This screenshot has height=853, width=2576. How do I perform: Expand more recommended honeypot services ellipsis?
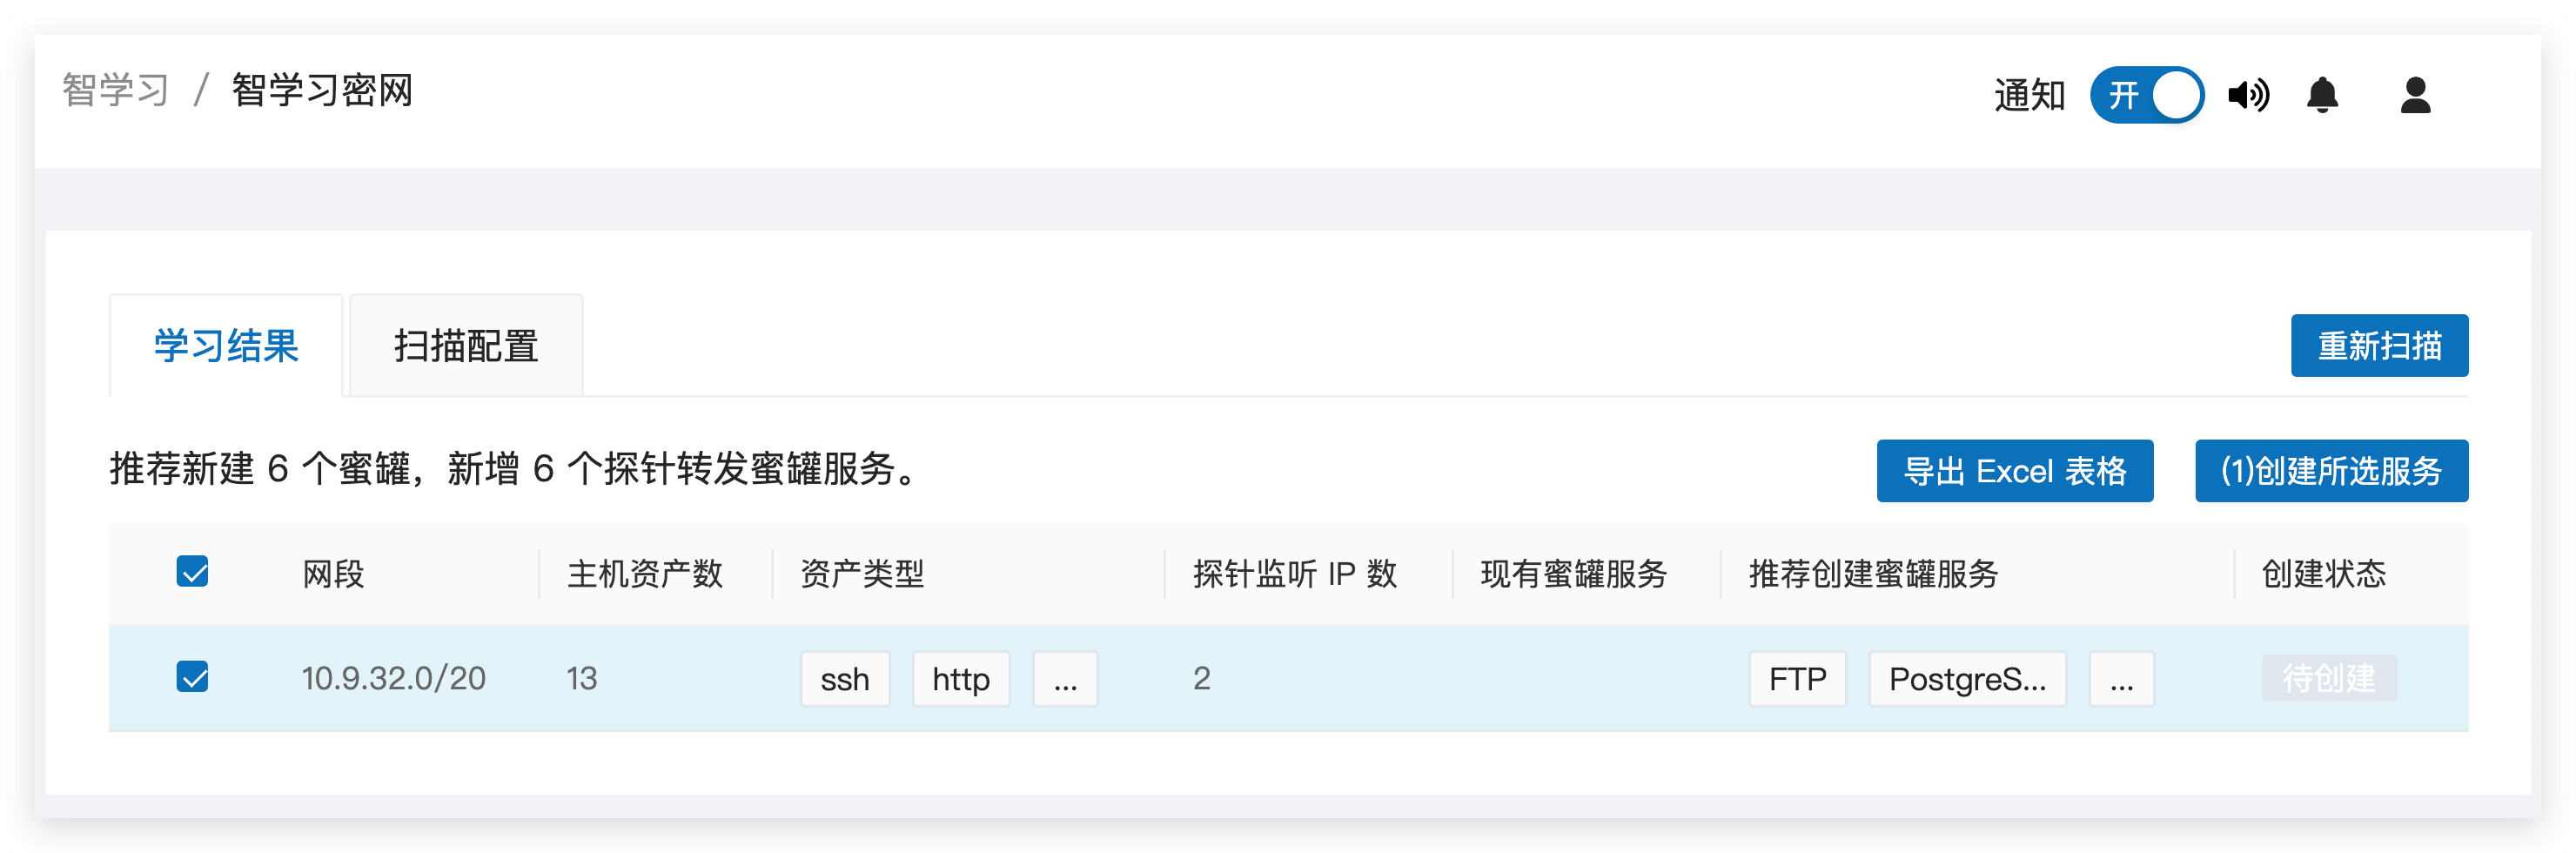(2121, 679)
